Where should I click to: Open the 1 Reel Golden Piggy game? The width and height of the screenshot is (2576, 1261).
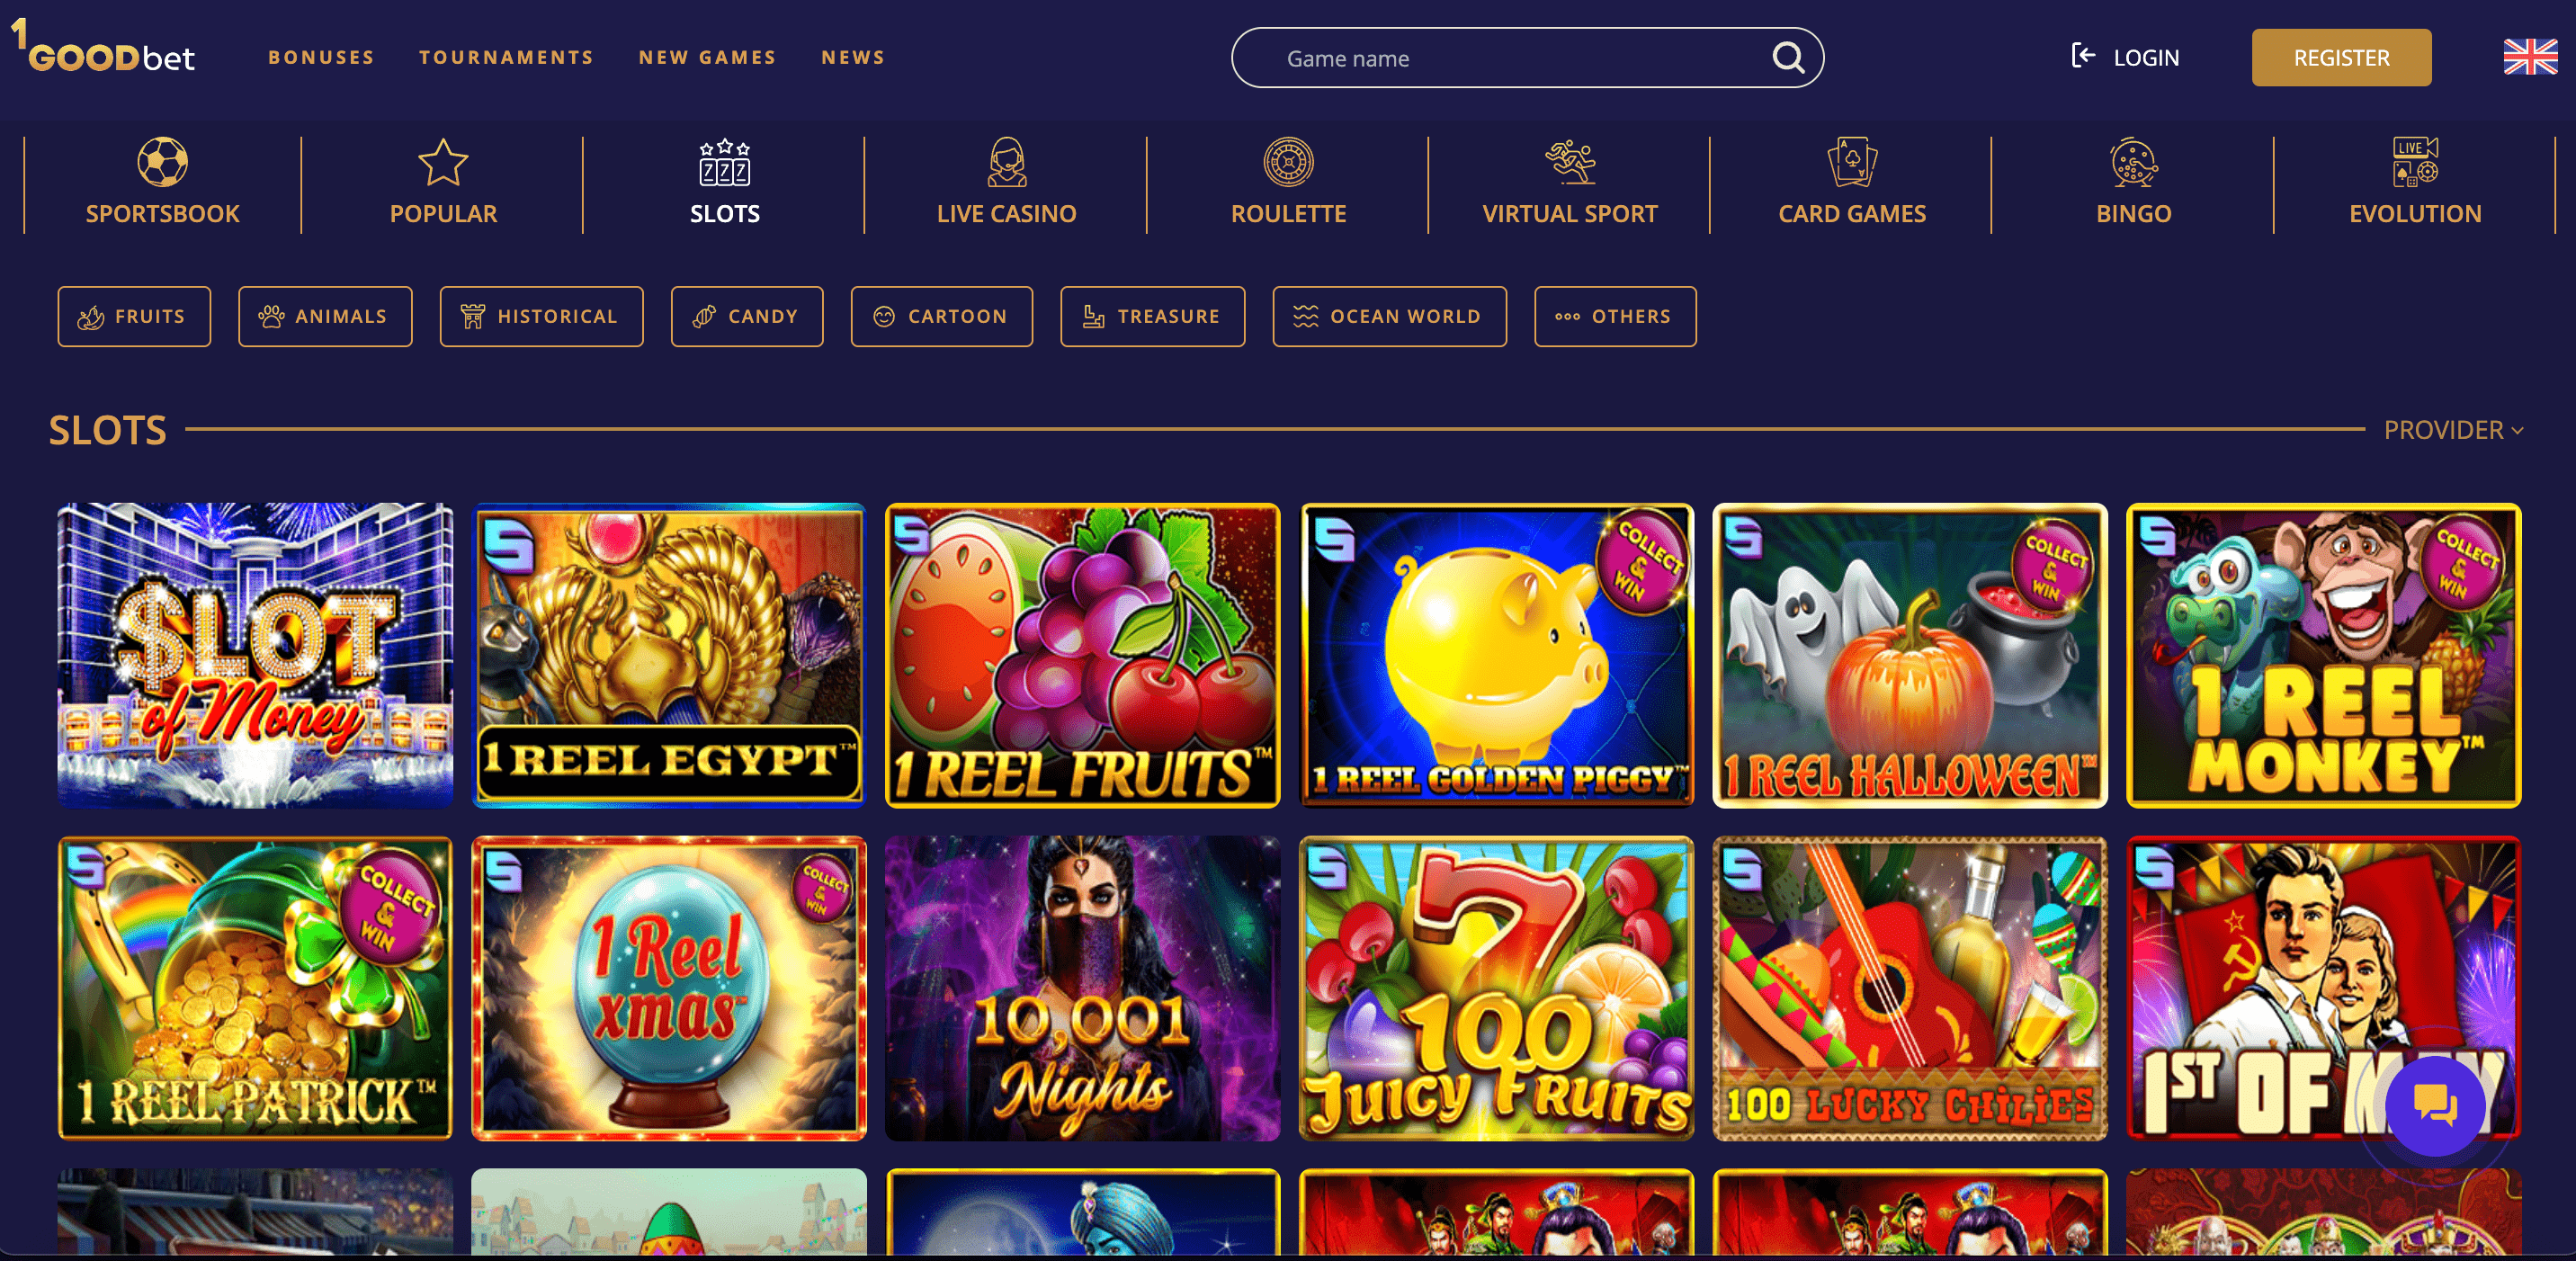pyautogui.click(x=1496, y=655)
